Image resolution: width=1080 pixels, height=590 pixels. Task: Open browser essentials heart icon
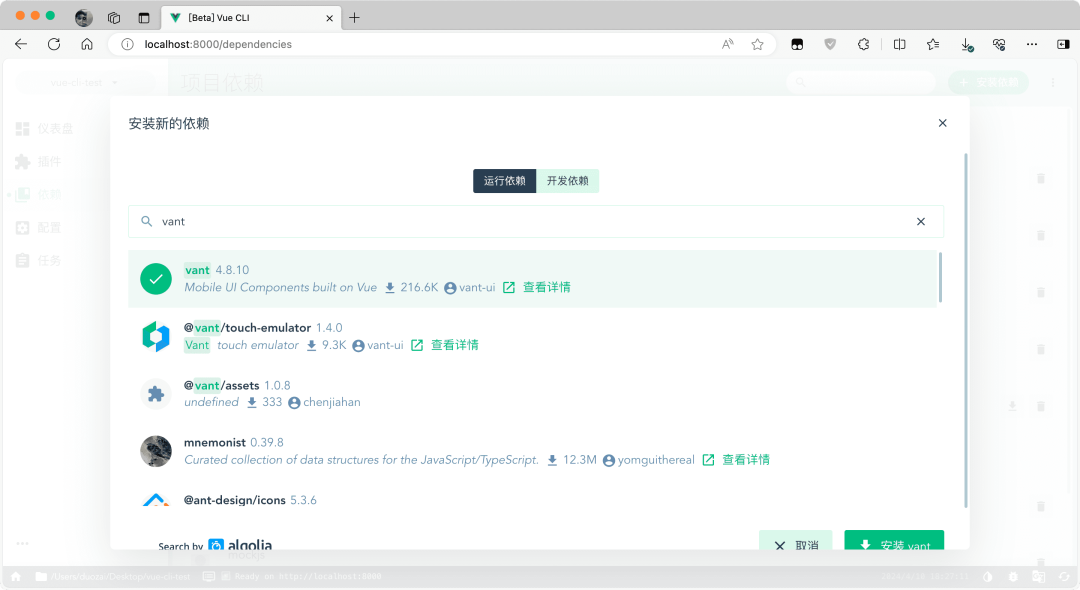tap(999, 44)
